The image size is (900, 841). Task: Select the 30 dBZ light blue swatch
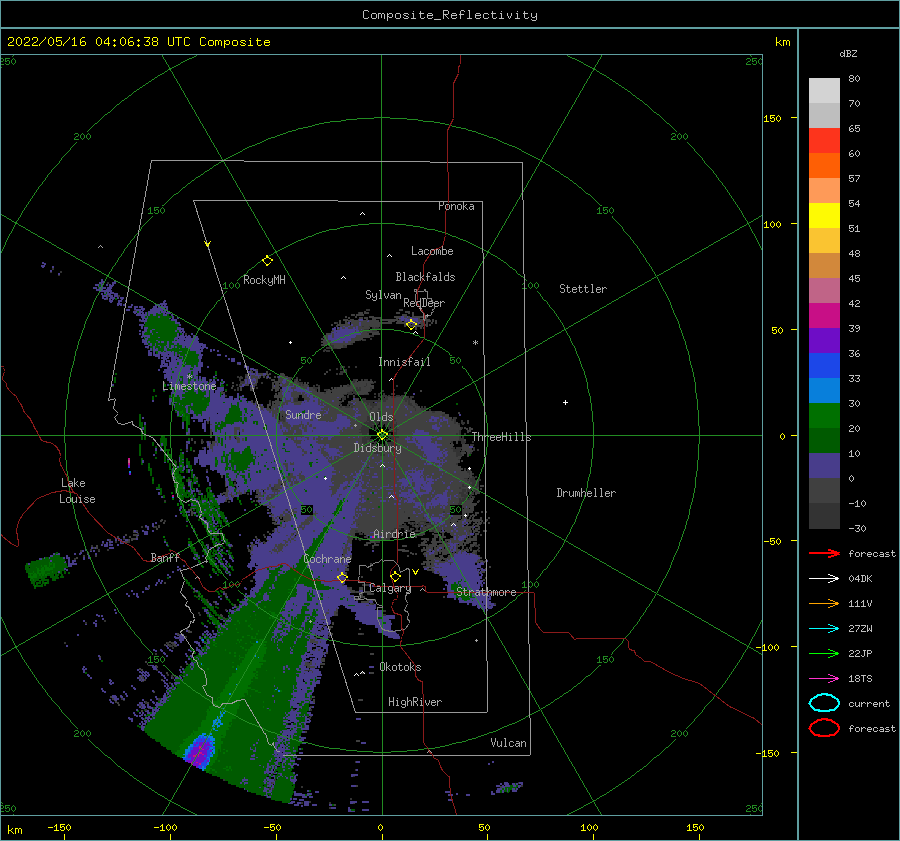tap(824, 390)
